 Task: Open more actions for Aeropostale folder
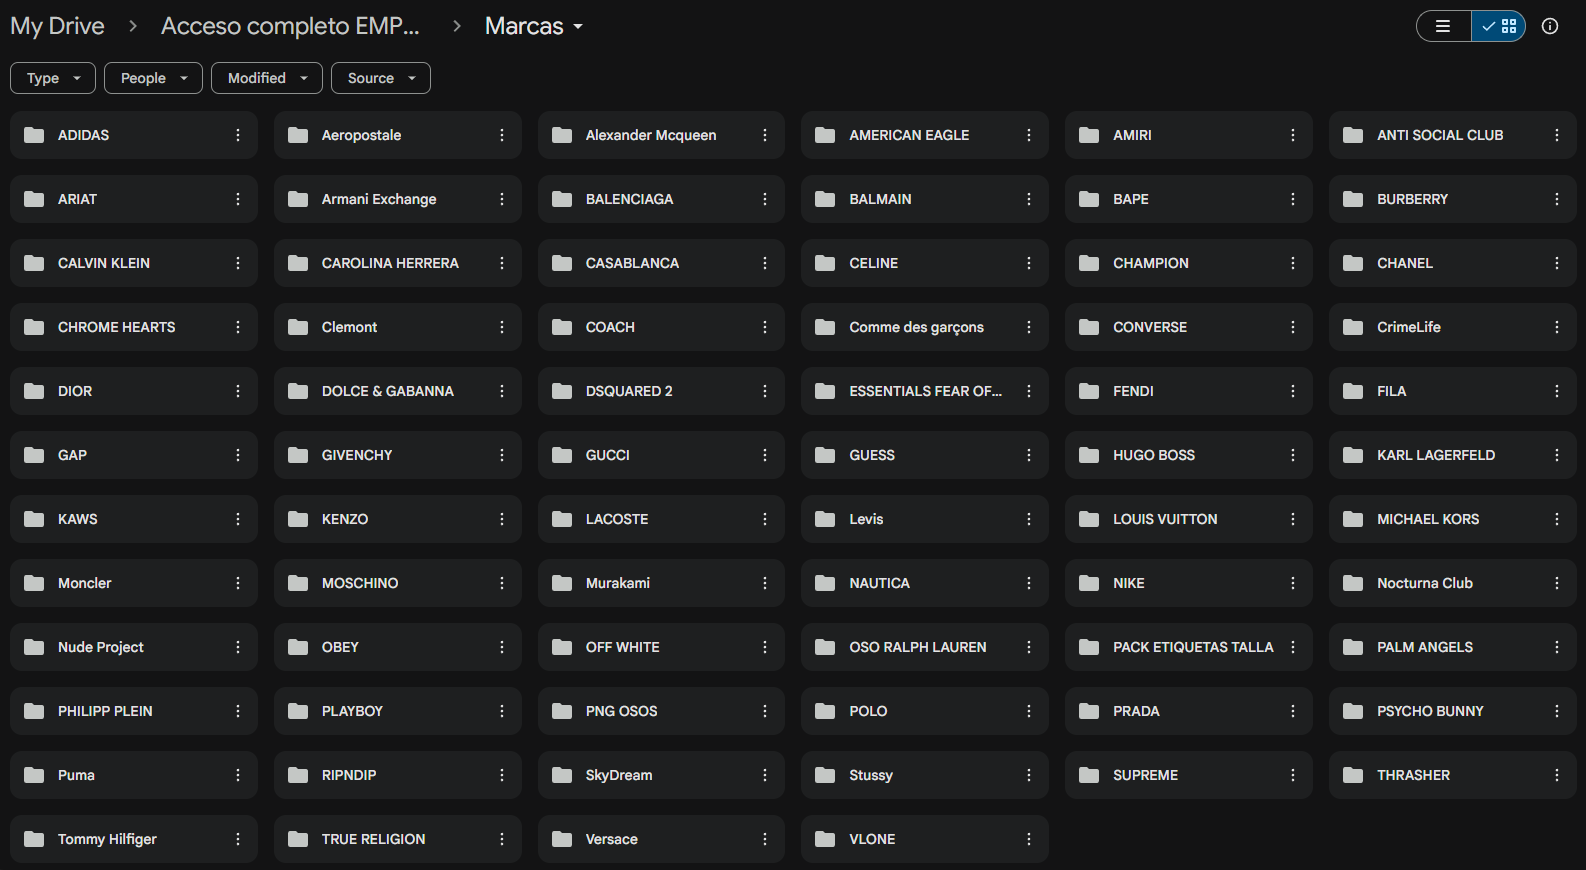(x=502, y=135)
